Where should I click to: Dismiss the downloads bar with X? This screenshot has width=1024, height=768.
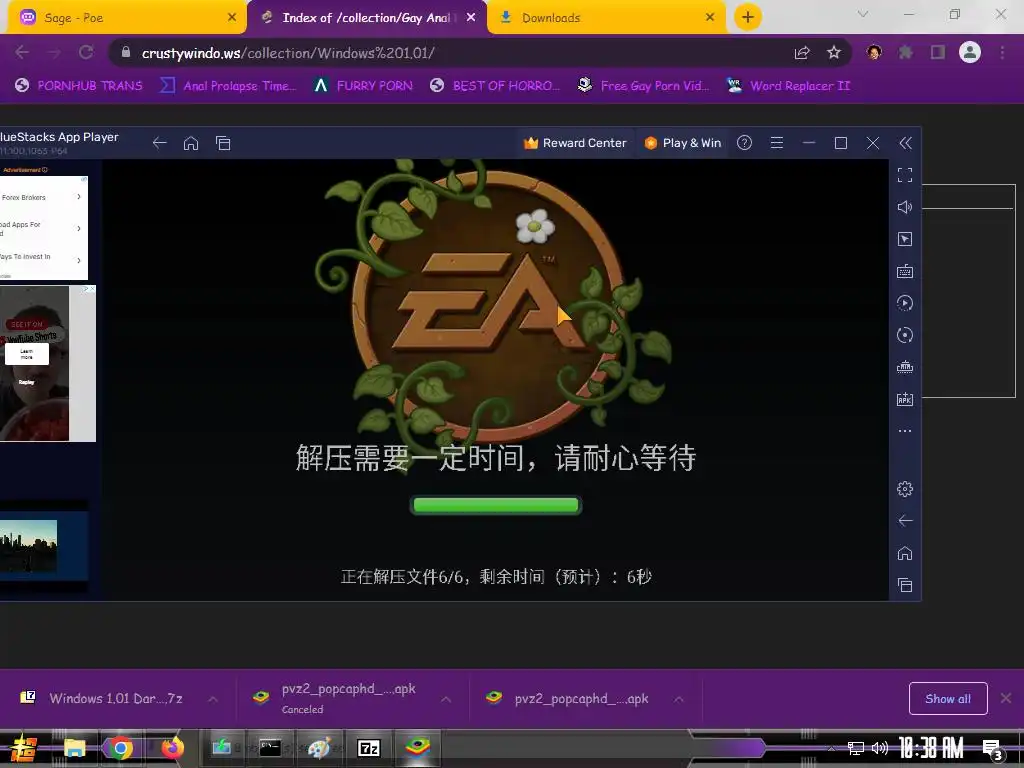coord(1006,698)
